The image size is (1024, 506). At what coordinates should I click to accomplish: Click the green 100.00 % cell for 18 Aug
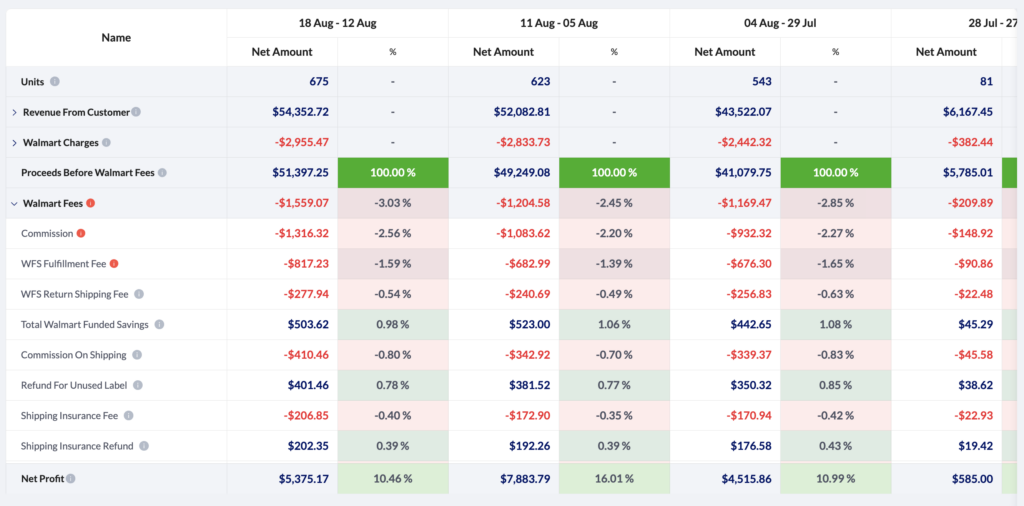[393, 173]
